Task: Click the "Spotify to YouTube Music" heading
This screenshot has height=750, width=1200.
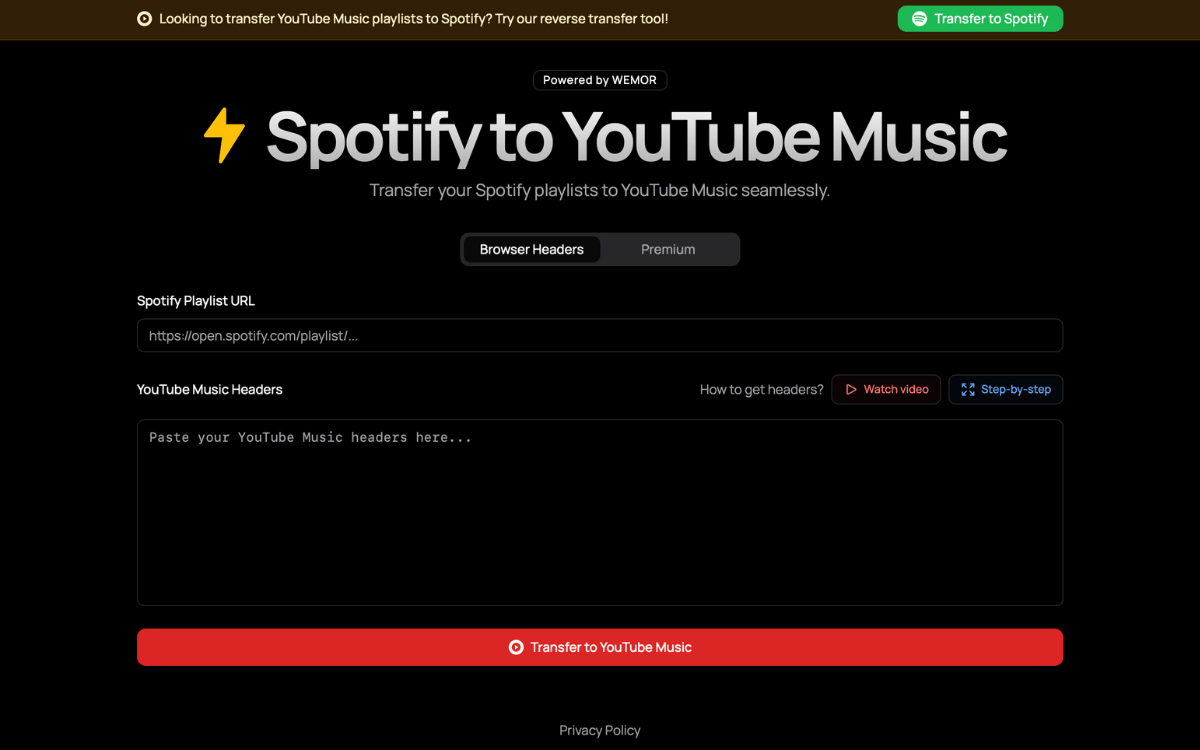Action: click(x=636, y=136)
